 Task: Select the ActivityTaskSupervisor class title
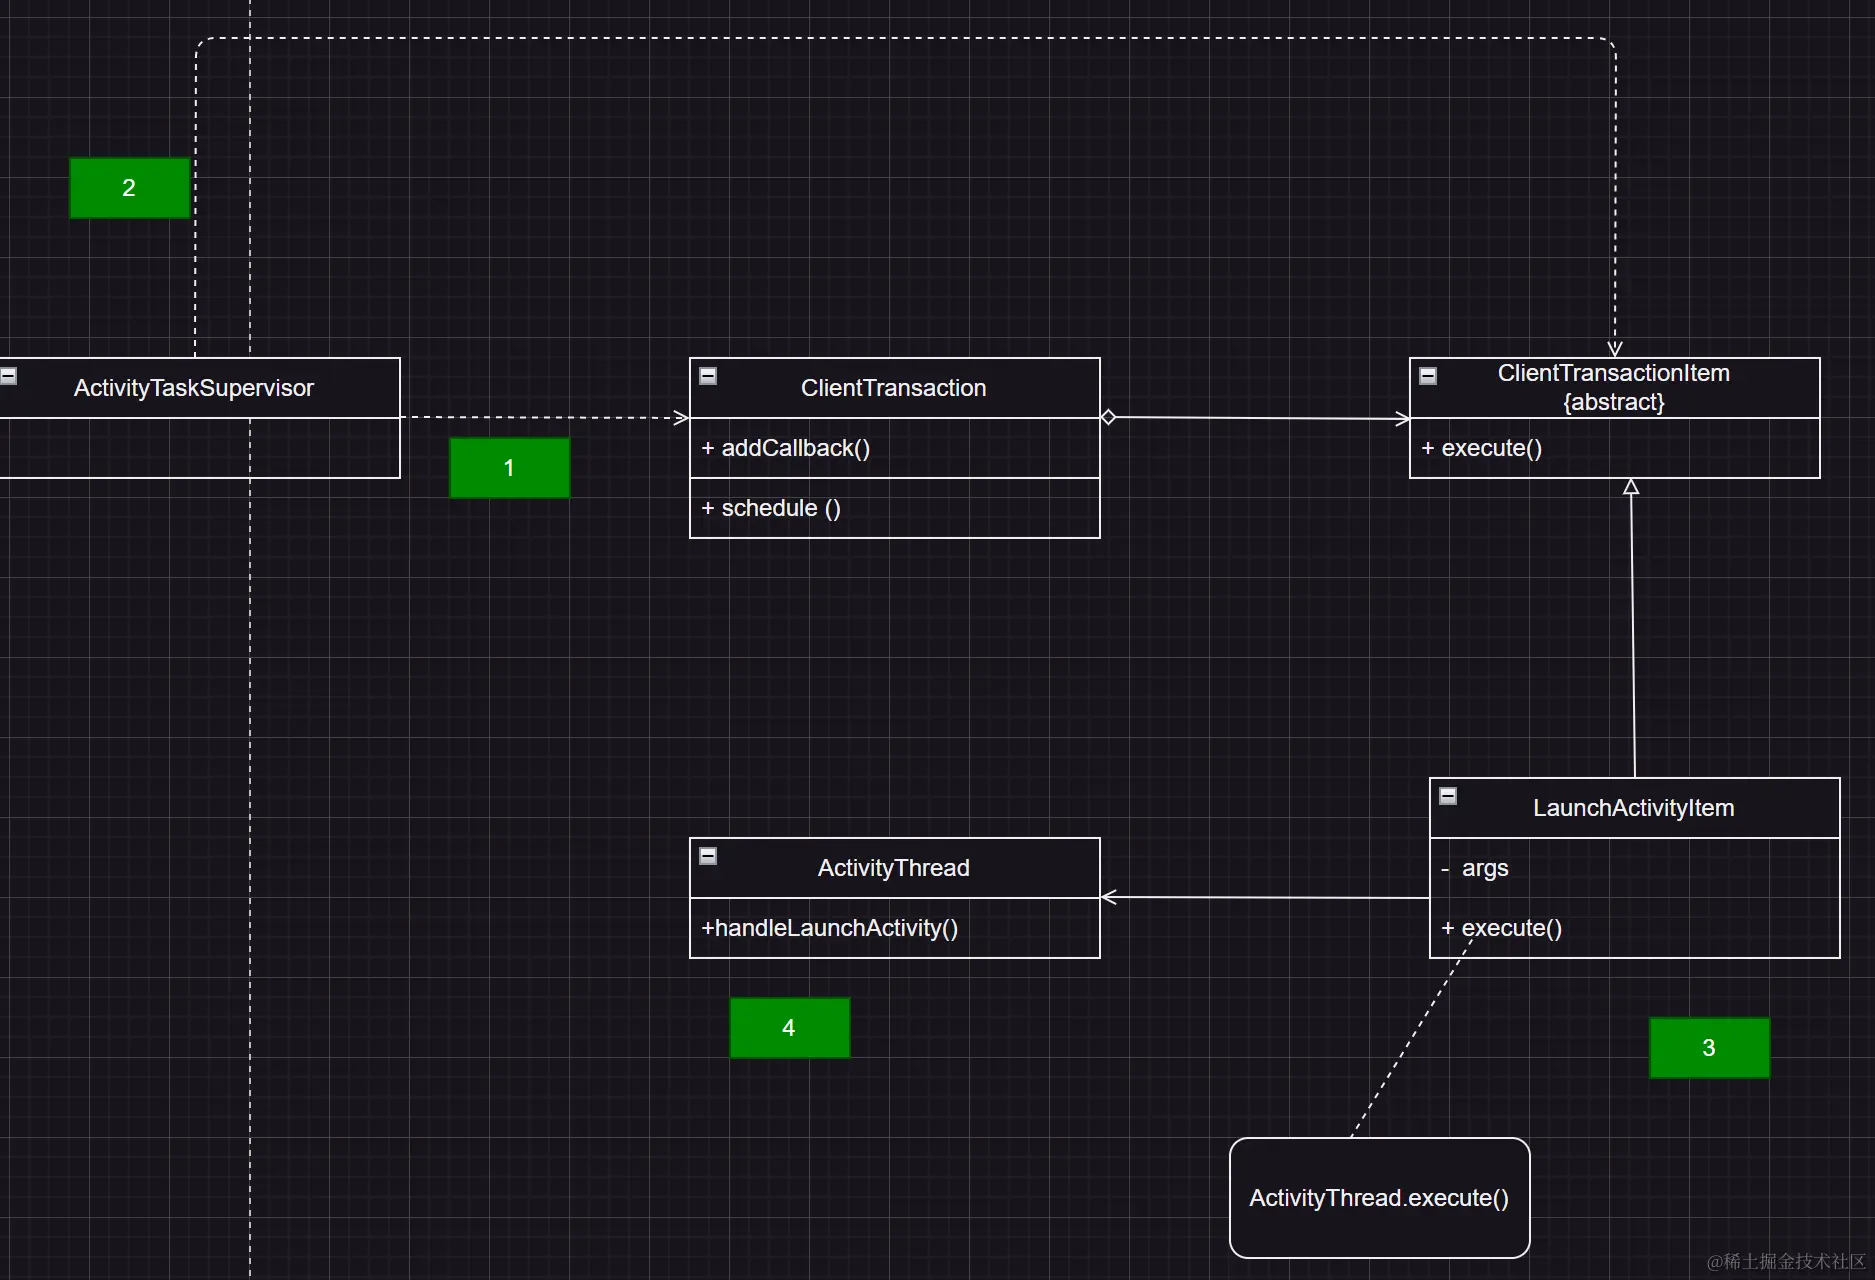[x=194, y=388]
